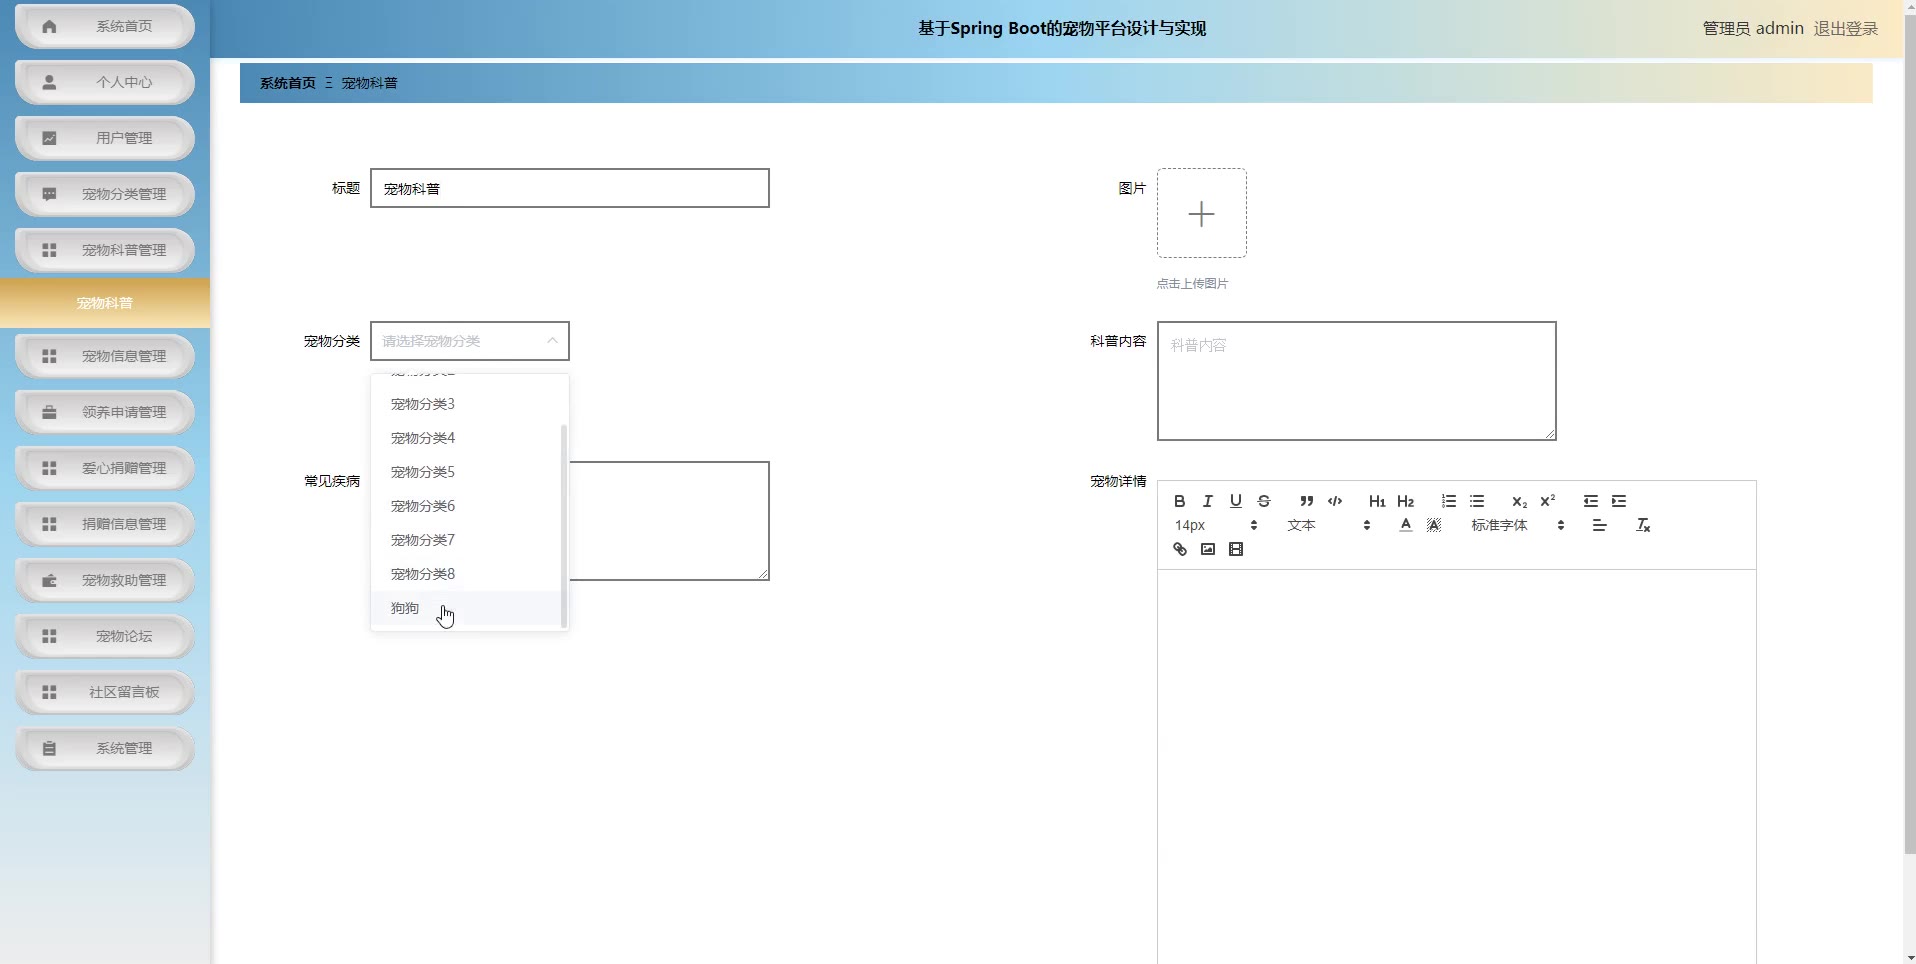Increase indent in editor
Viewport: 1916px width, 964px height.
[x=1618, y=501]
